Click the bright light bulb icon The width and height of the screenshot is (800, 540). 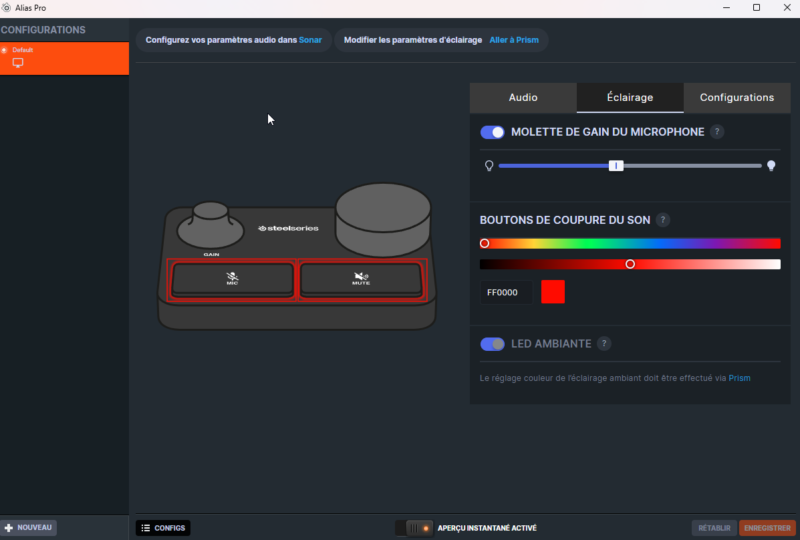click(771, 166)
